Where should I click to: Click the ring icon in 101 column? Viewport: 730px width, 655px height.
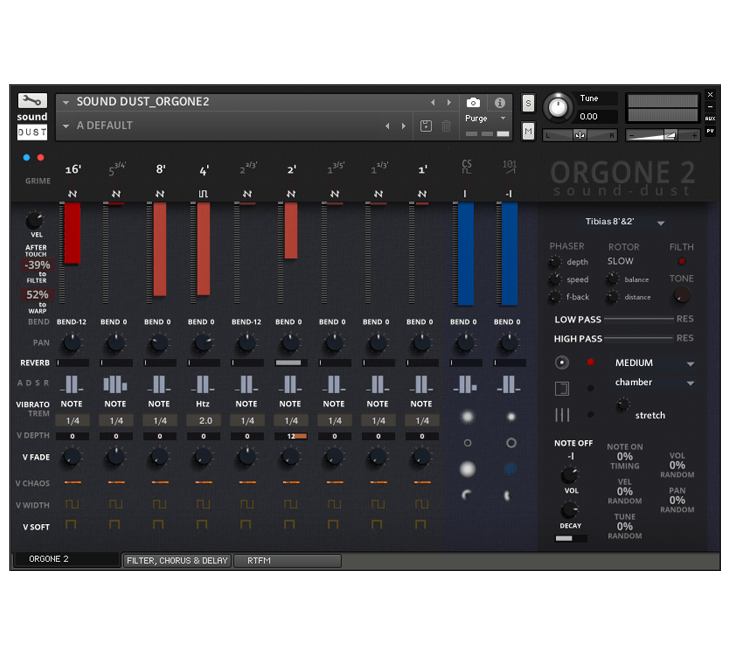click(511, 443)
